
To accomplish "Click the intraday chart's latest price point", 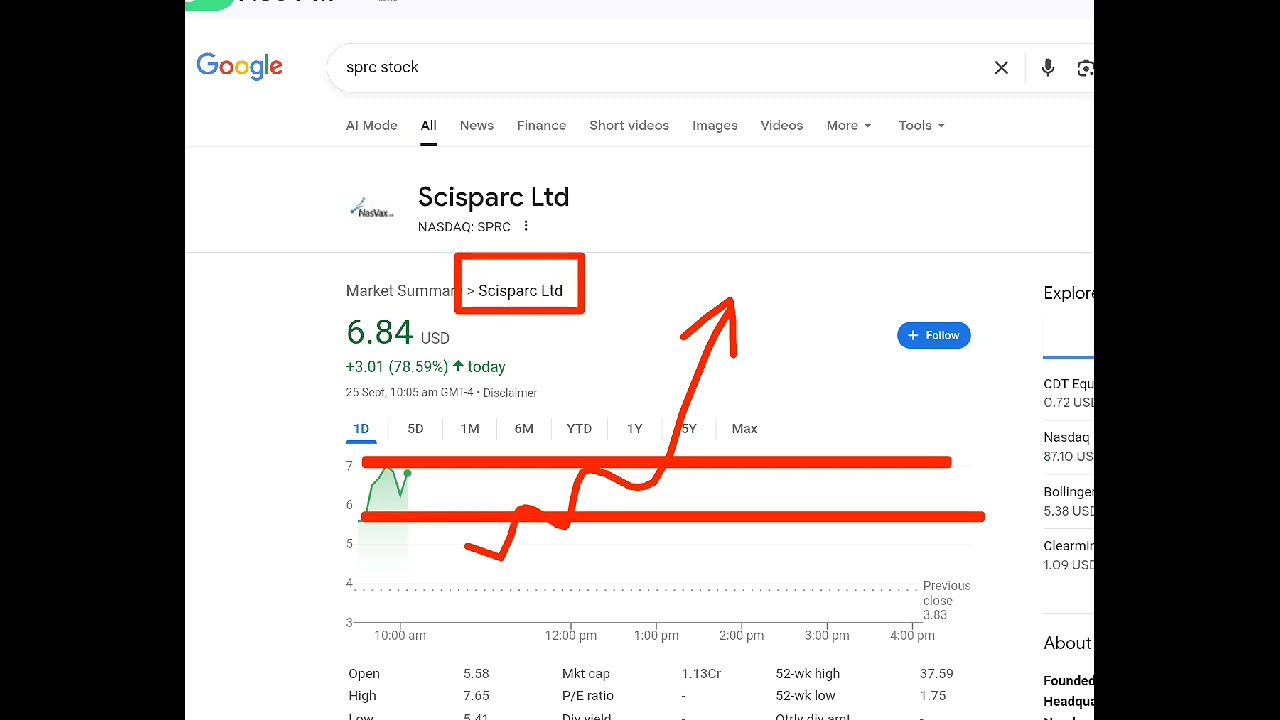I will (408, 472).
